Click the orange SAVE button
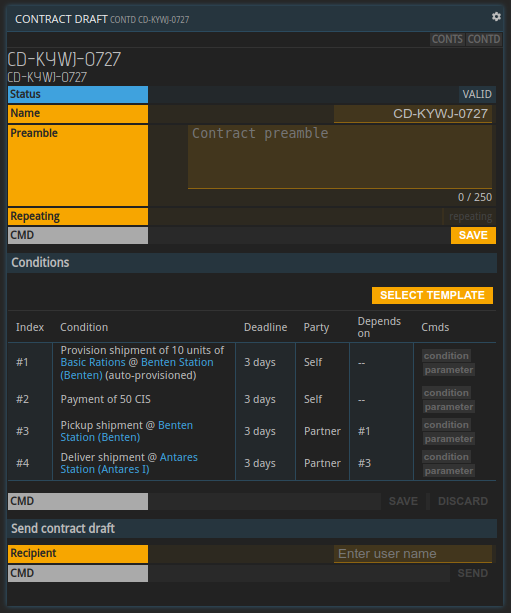Viewport: 511px width, 613px height. pos(473,235)
